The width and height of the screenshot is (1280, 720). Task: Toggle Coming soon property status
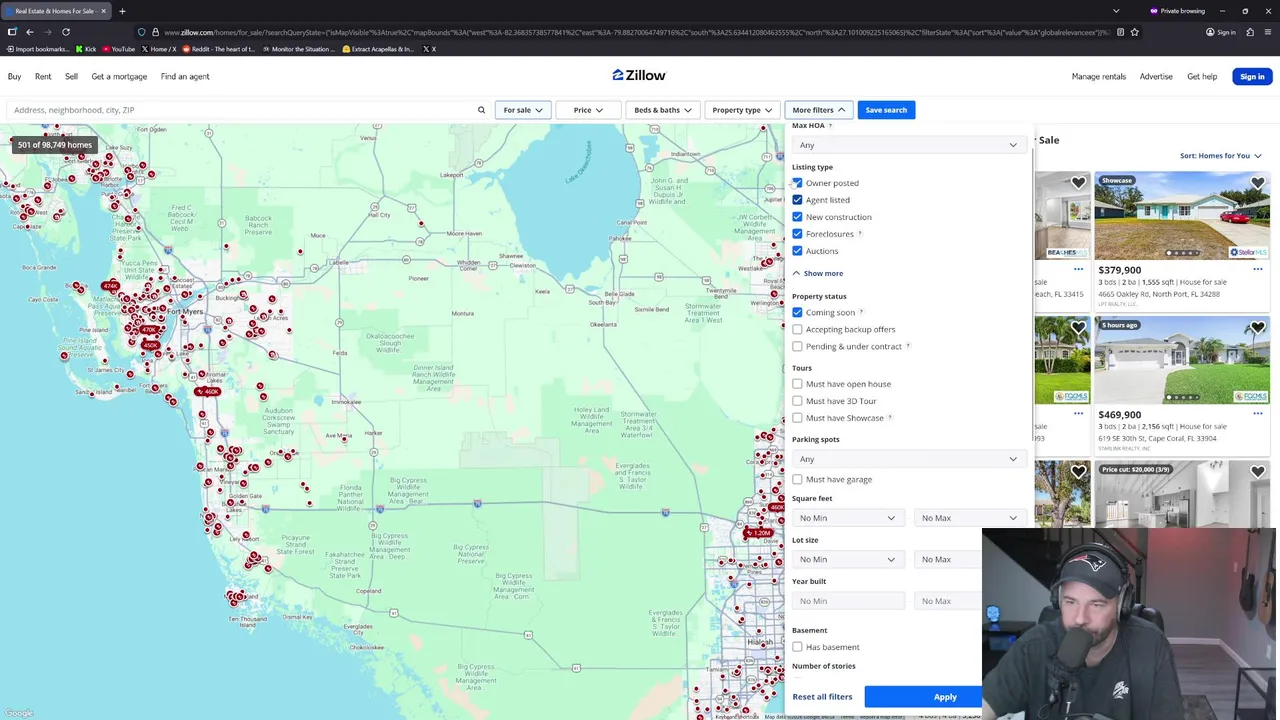pyautogui.click(x=797, y=312)
